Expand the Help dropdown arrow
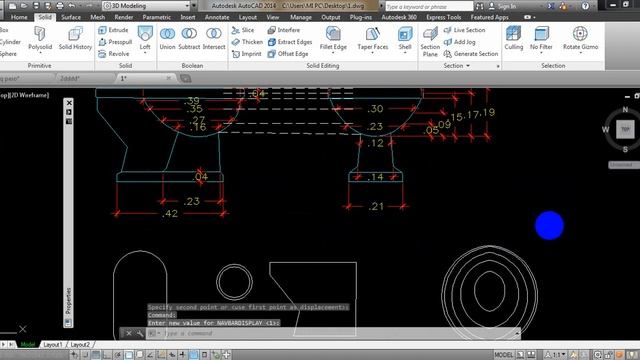This screenshot has height=360, width=640. pos(594,6)
